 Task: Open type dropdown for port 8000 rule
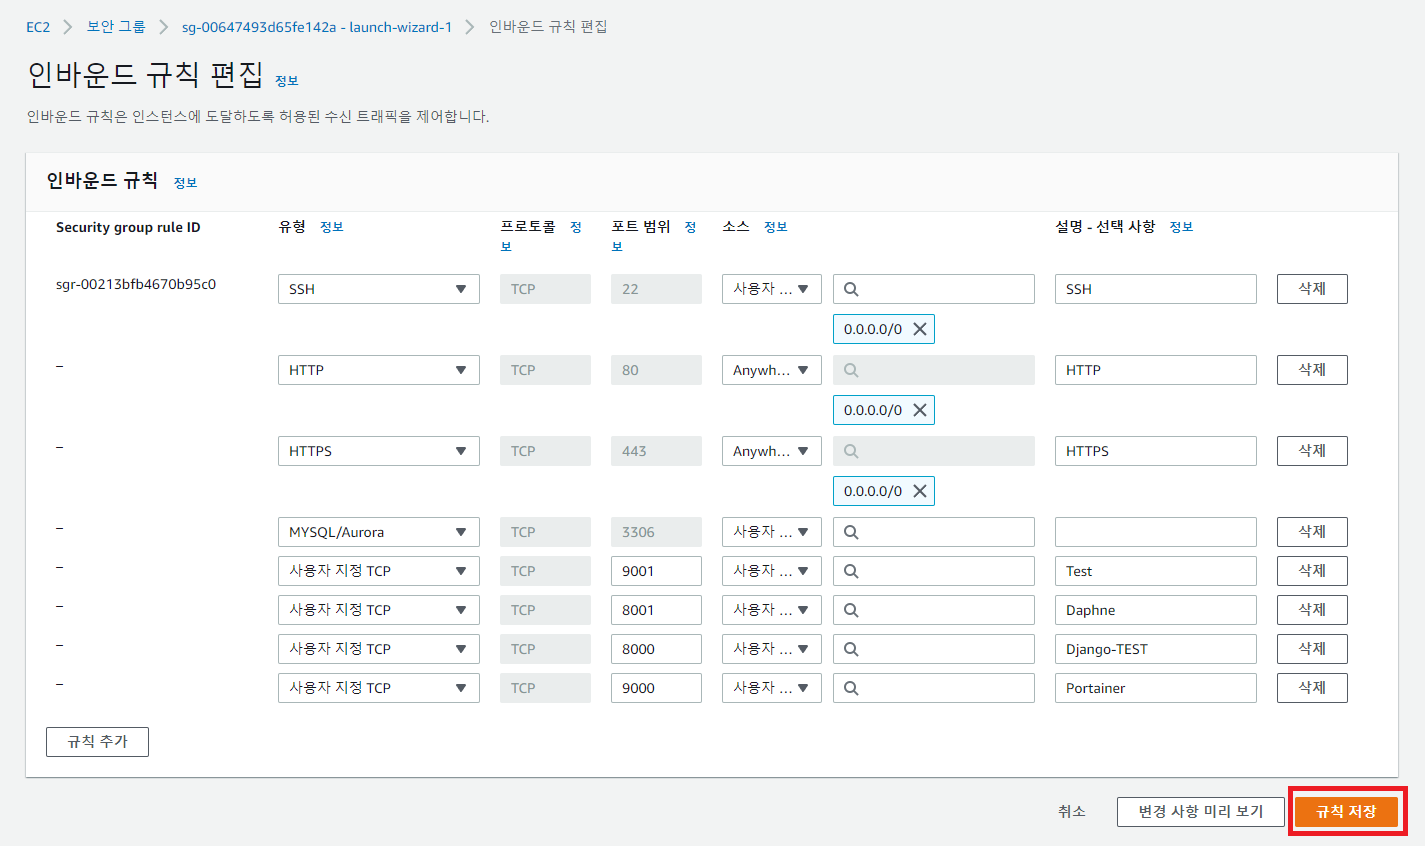pos(379,649)
